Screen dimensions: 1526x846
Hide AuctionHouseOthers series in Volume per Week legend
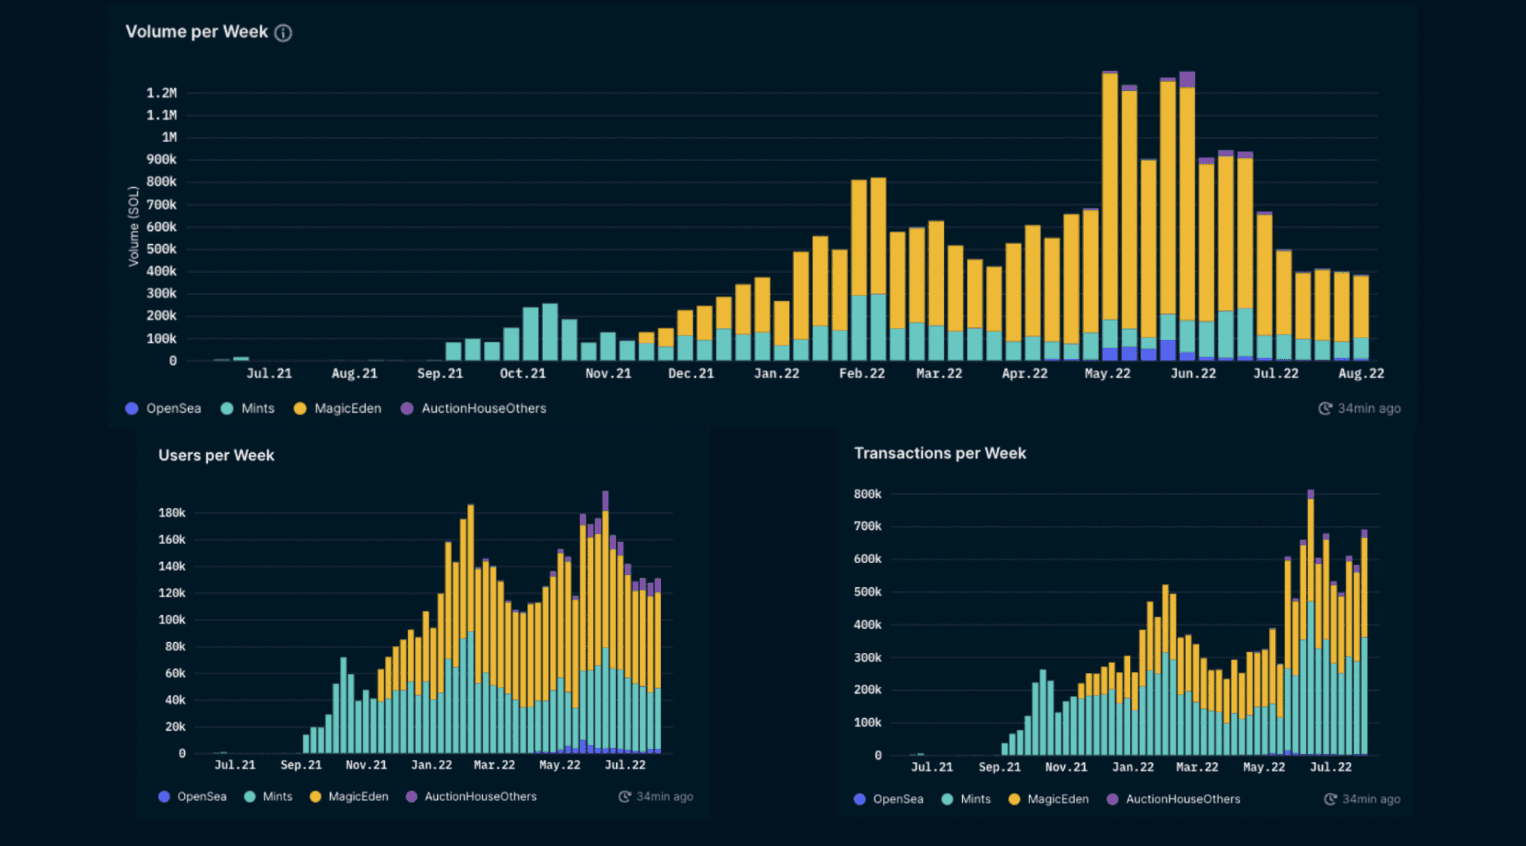[x=483, y=408]
